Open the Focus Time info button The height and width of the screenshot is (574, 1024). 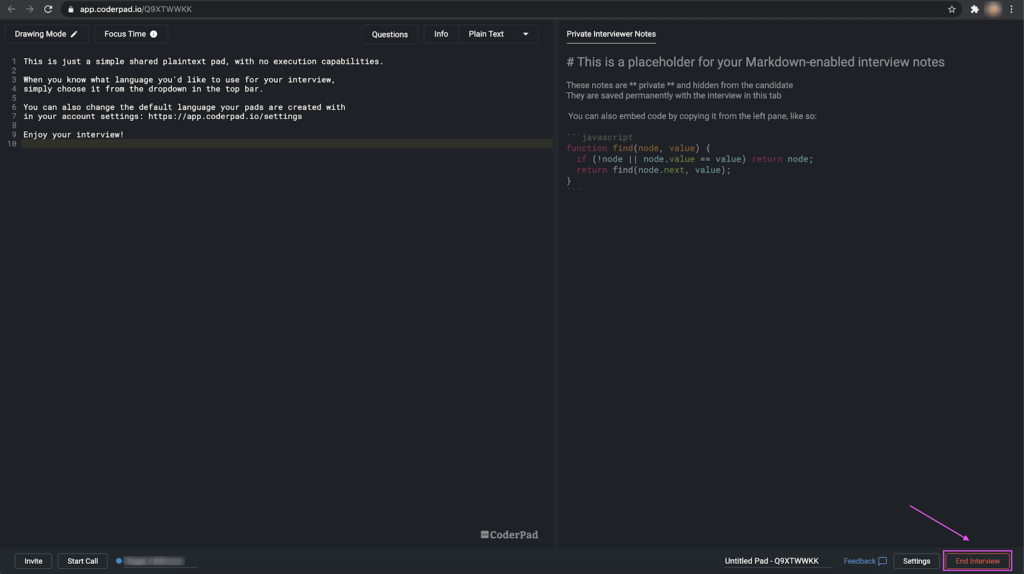[131, 34]
